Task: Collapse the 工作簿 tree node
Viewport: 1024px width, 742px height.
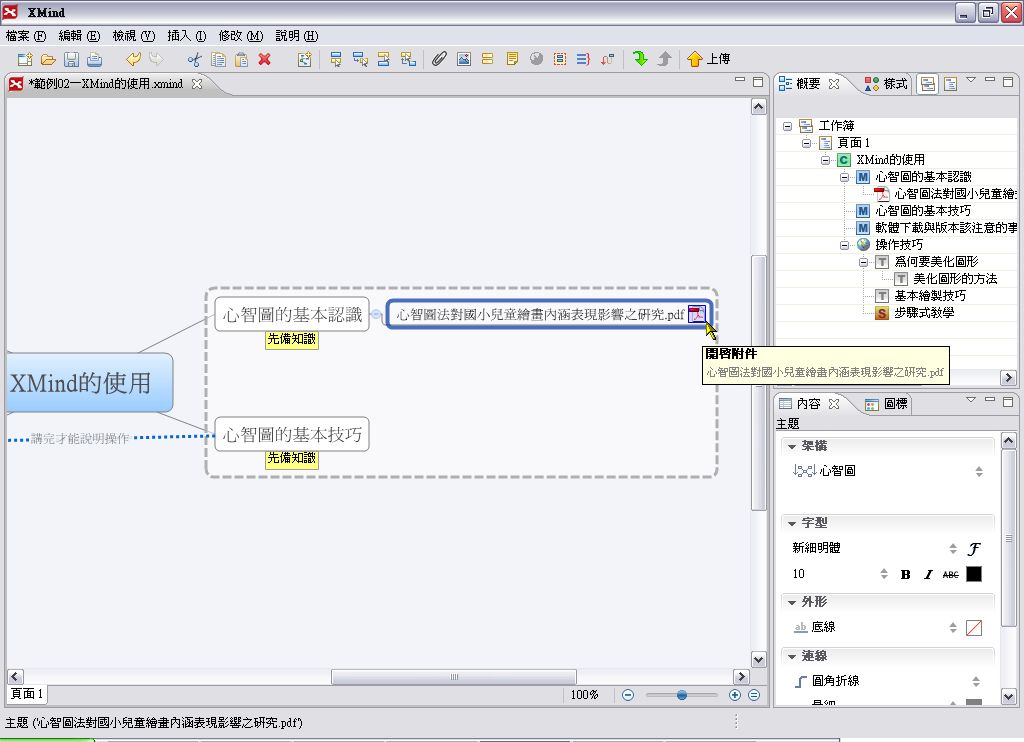Action: pos(788,126)
